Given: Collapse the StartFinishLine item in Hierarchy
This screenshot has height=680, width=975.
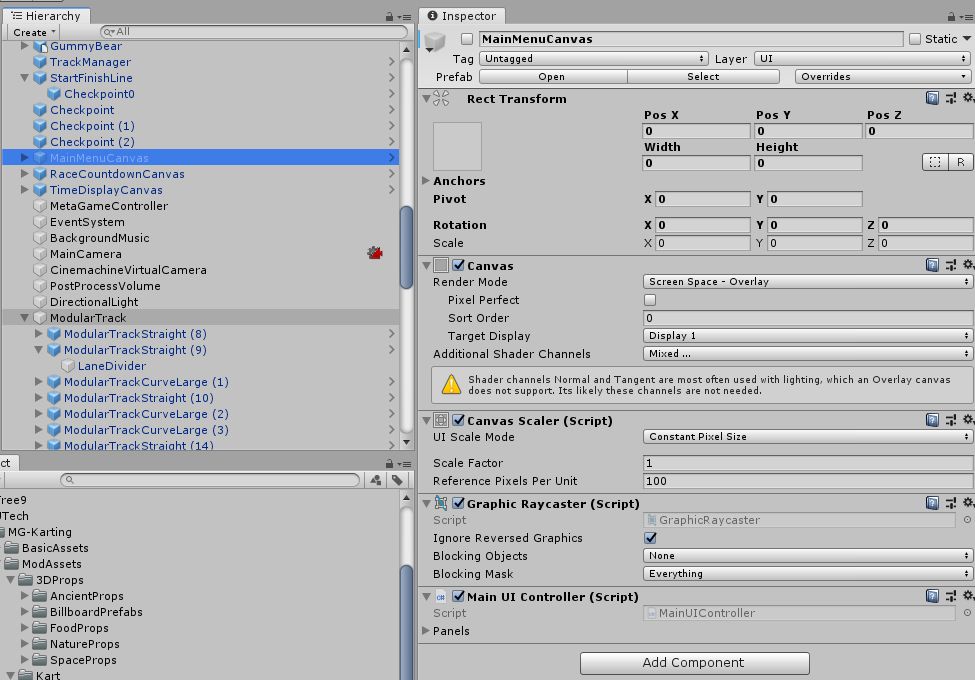Looking at the screenshot, I should (26, 78).
